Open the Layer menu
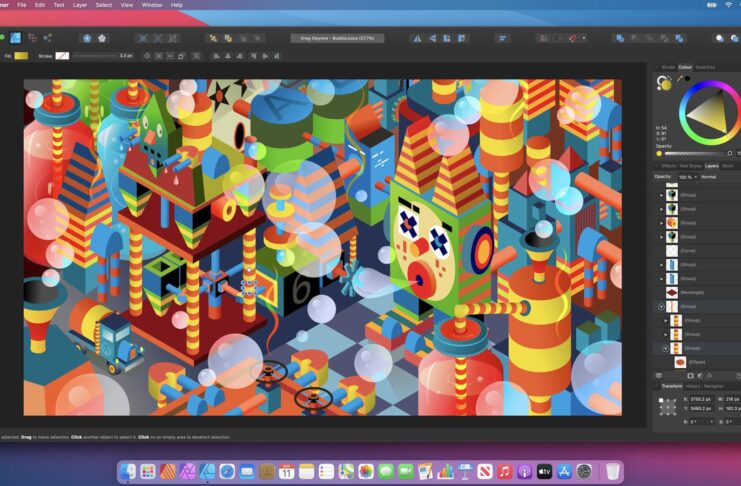The image size is (741, 486). pyautogui.click(x=80, y=5)
